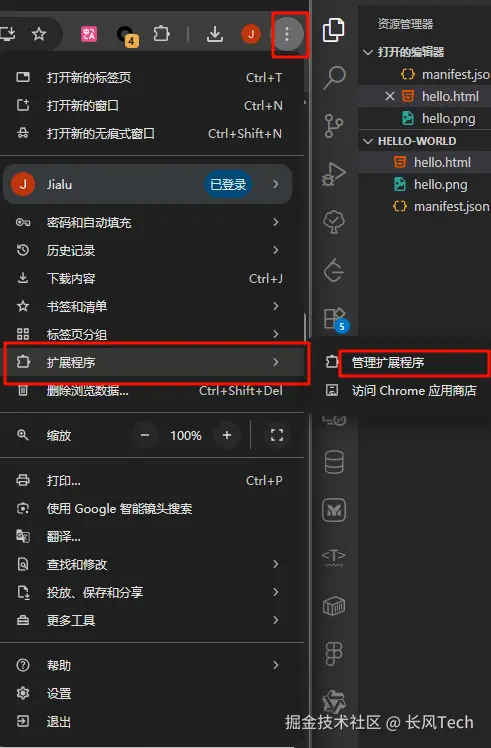Open VS Code Extensions icon with badge 5

click(335, 320)
